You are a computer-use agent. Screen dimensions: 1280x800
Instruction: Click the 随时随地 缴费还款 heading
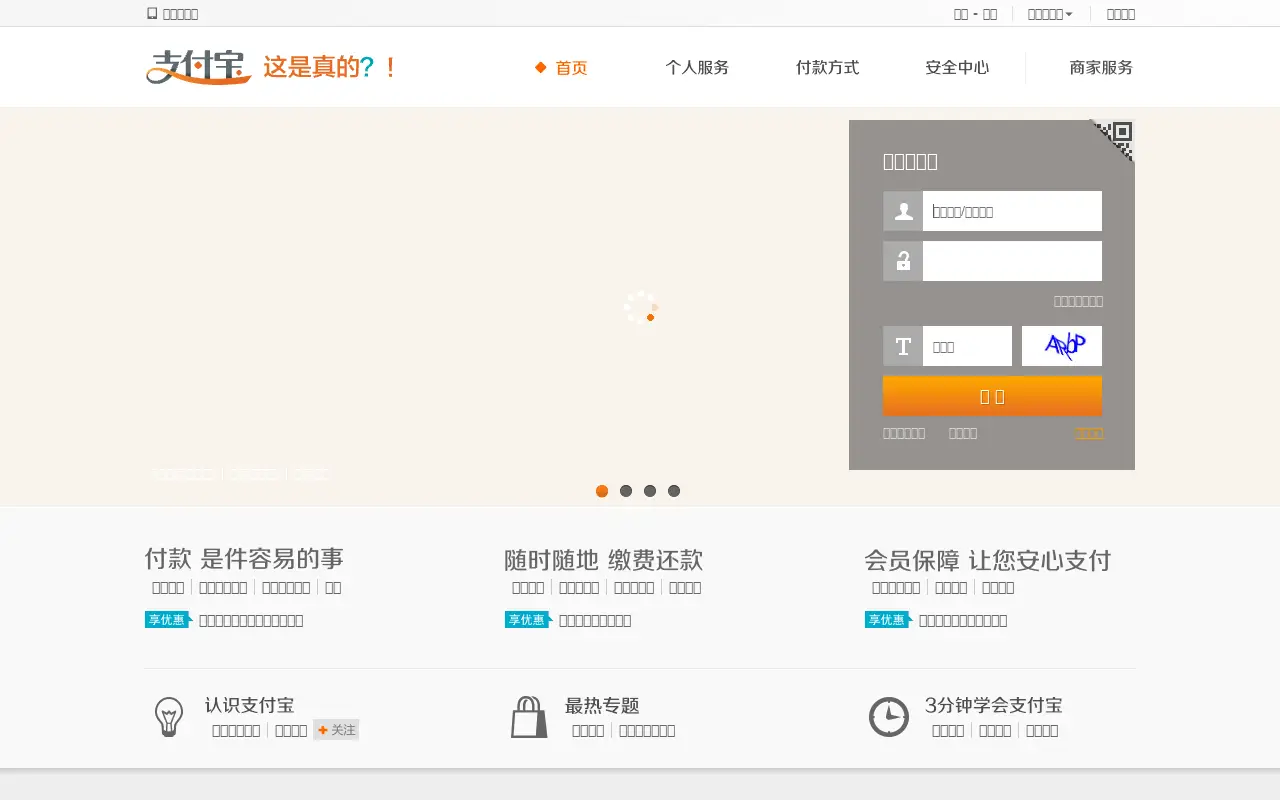pos(604,559)
